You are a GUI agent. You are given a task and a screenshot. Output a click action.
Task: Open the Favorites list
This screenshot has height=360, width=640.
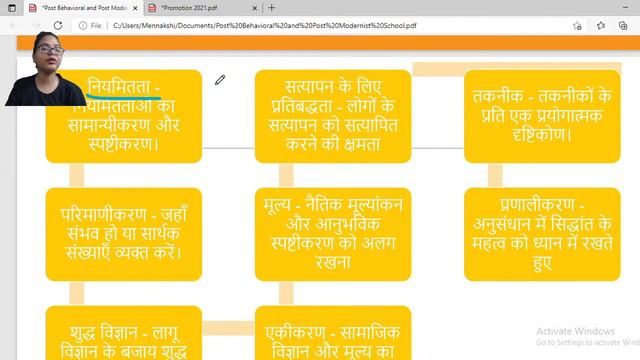601,26
